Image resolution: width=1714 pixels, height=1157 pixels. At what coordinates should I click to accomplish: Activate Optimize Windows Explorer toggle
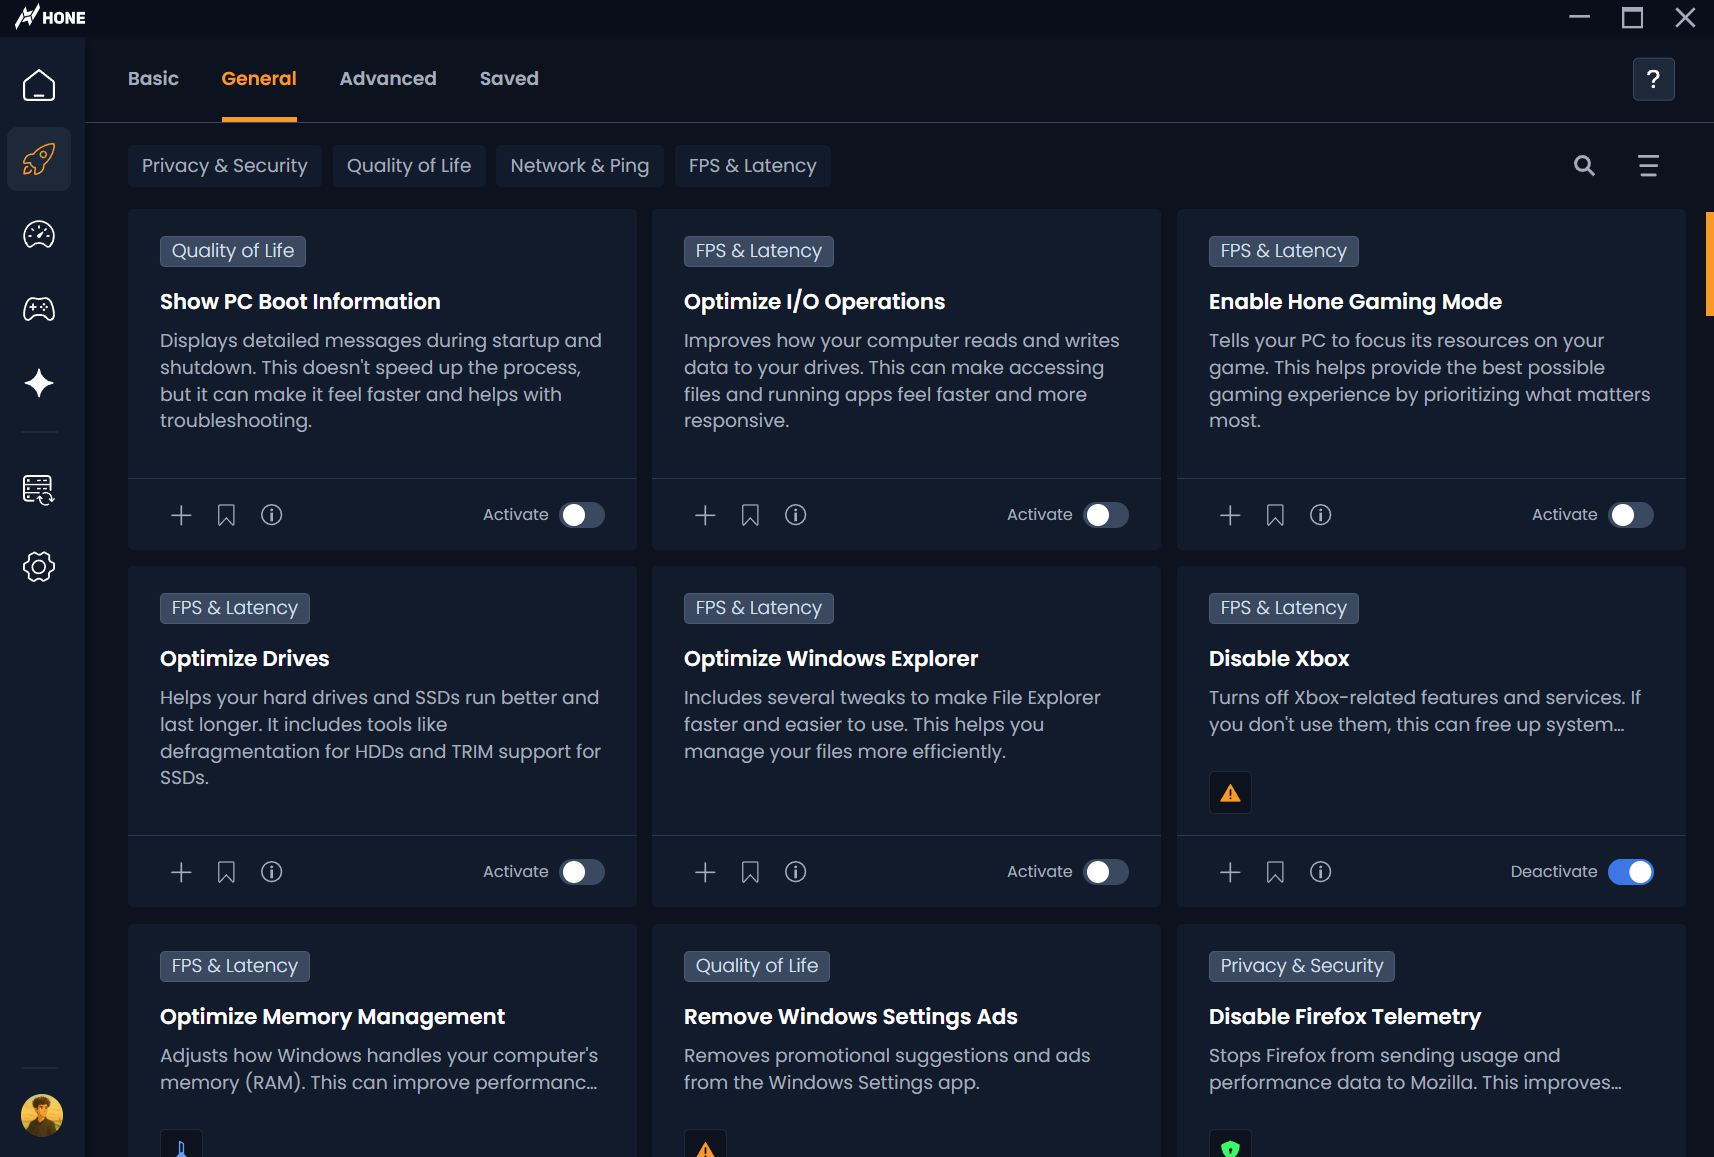click(1106, 872)
